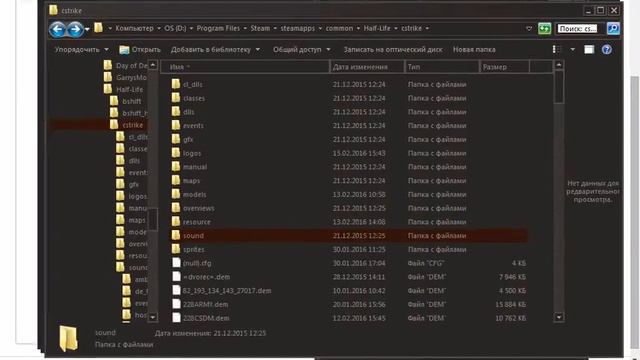Open the Общий доступ menu
This screenshot has height=360, width=640.
pyautogui.click(x=302, y=49)
